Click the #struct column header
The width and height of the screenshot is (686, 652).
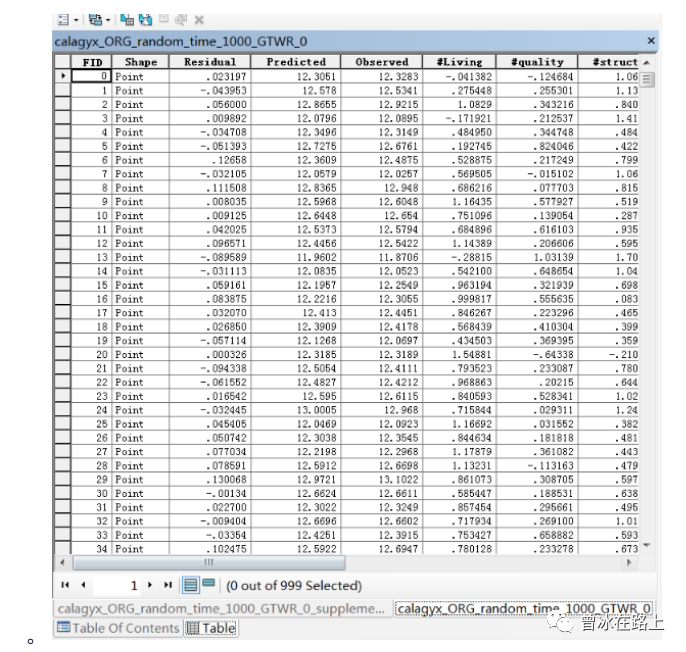coord(609,62)
